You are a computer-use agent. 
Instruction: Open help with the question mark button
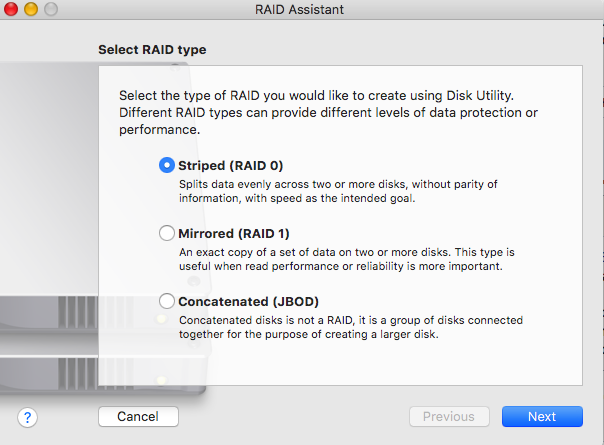pyautogui.click(x=27, y=416)
